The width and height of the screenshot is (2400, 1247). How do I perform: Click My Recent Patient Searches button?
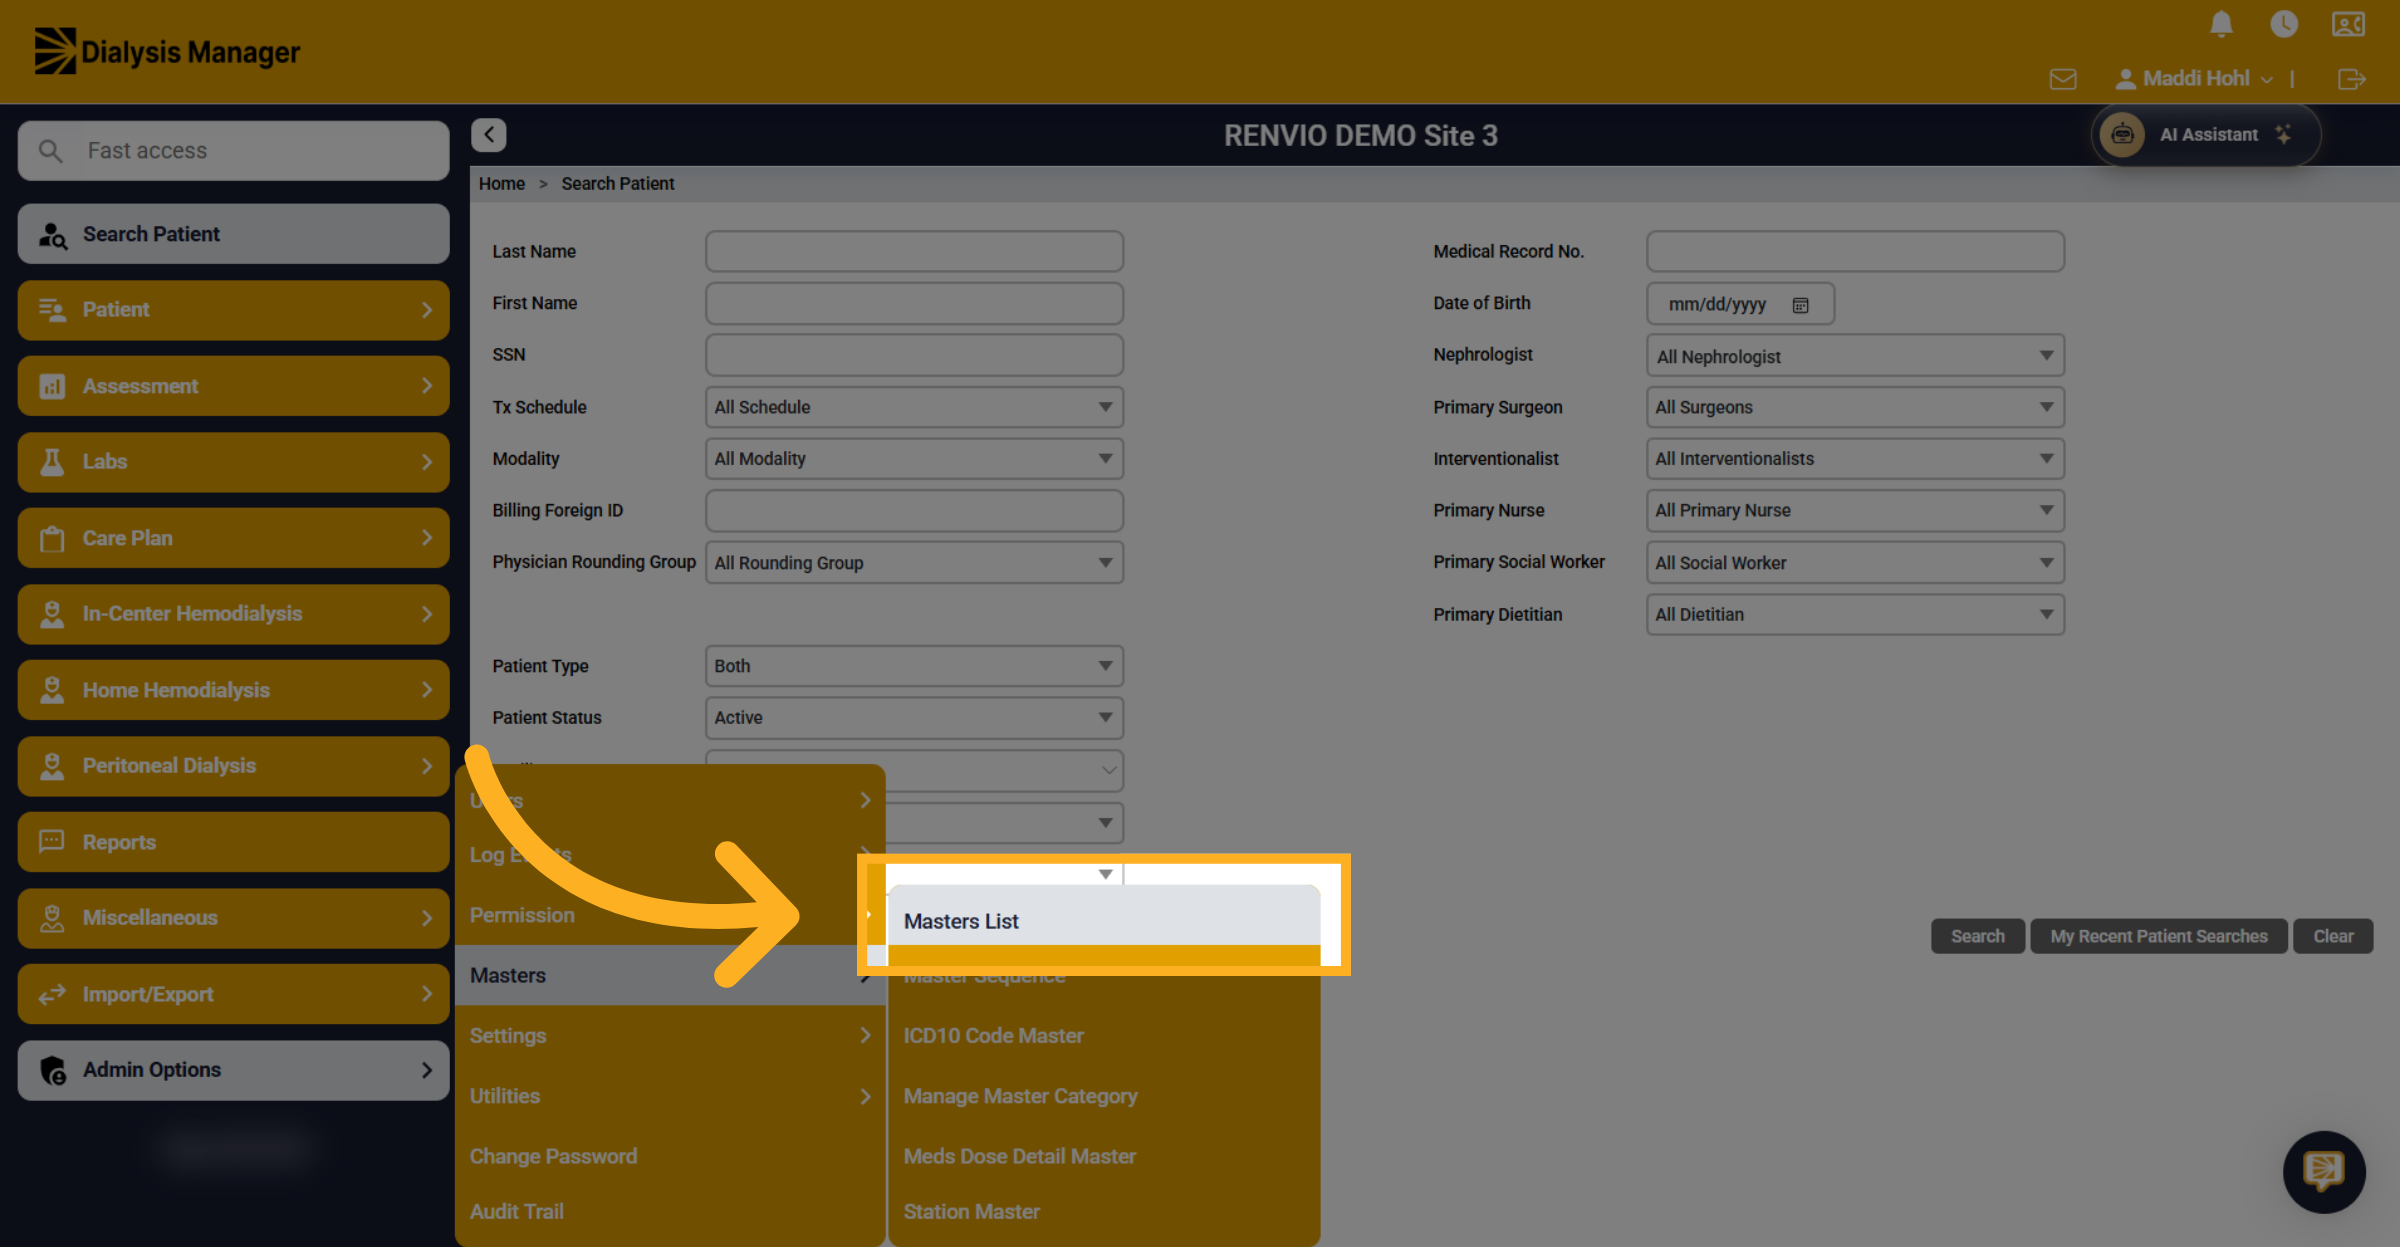coord(2159,936)
